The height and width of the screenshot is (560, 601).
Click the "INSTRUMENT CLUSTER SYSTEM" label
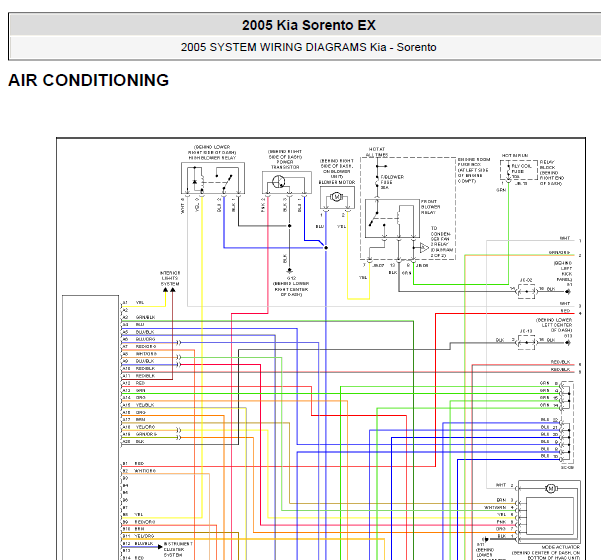178,549
